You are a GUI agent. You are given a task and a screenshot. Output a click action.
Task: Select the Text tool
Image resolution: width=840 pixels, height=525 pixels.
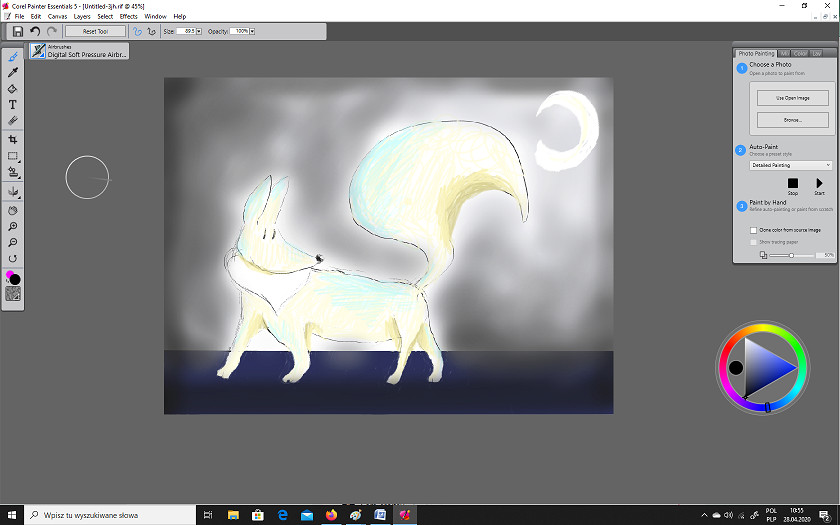click(13, 104)
